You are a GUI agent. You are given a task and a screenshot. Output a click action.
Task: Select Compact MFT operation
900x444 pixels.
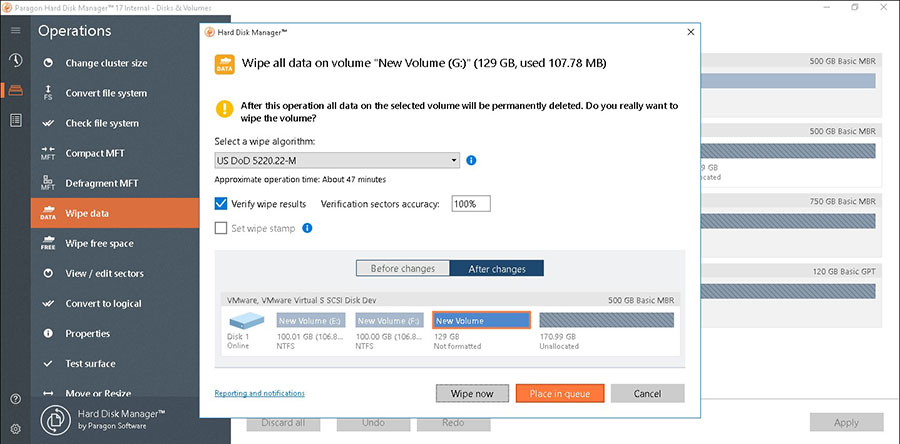point(115,153)
